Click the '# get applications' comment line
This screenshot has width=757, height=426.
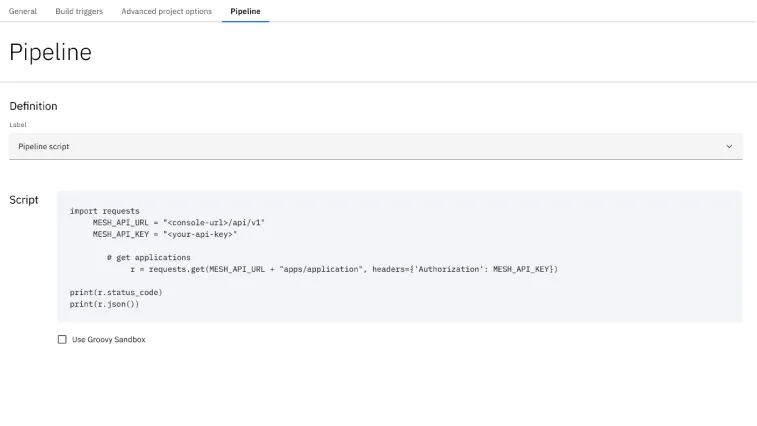click(x=148, y=257)
